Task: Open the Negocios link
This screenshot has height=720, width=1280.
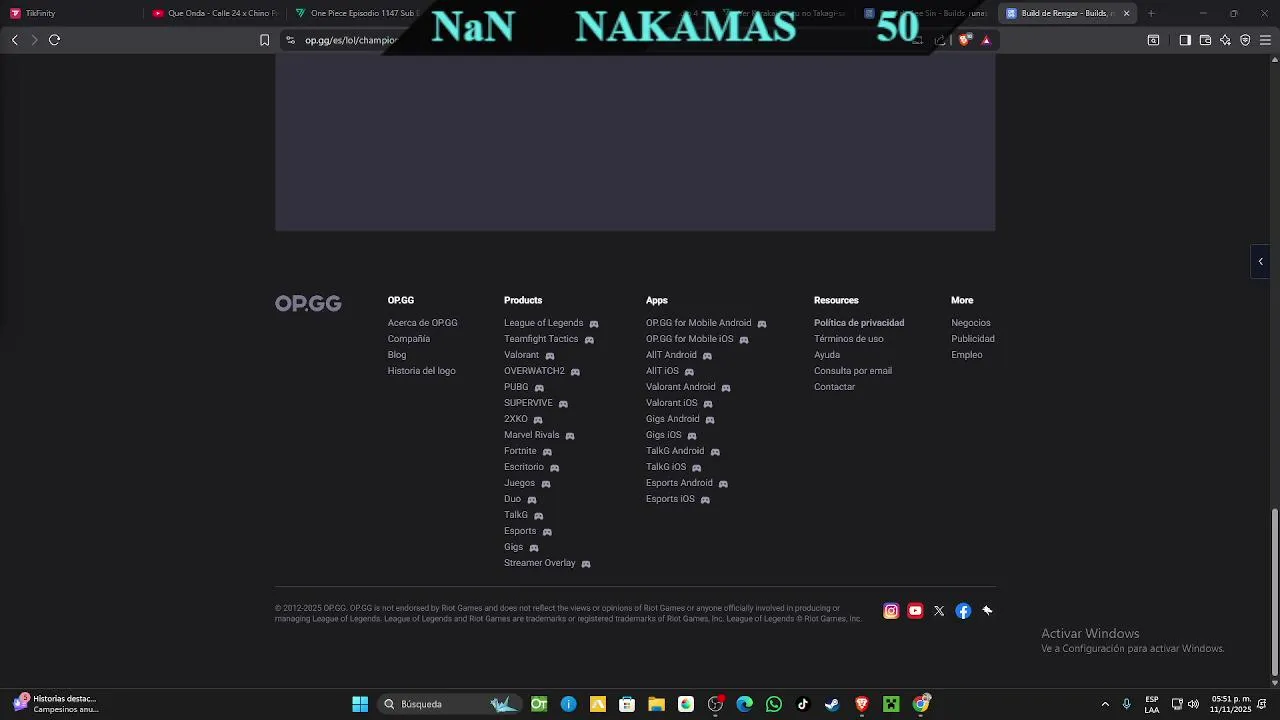Action: pos(970,323)
